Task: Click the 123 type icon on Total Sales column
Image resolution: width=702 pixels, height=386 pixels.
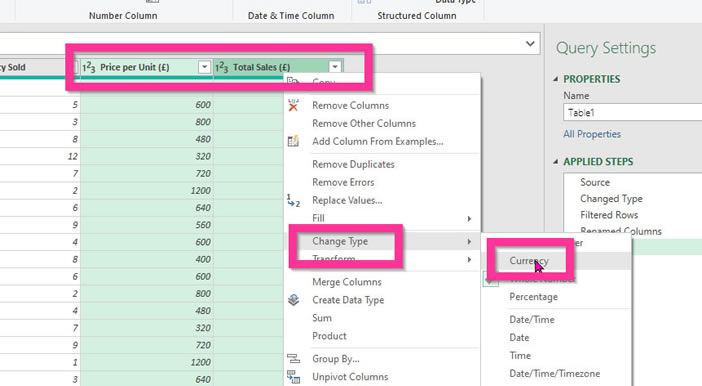Action: coord(222,67)
